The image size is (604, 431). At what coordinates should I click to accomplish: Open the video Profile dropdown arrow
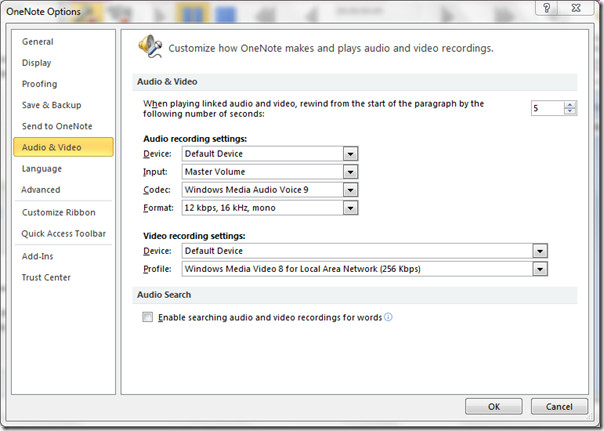tap(540, 269)
